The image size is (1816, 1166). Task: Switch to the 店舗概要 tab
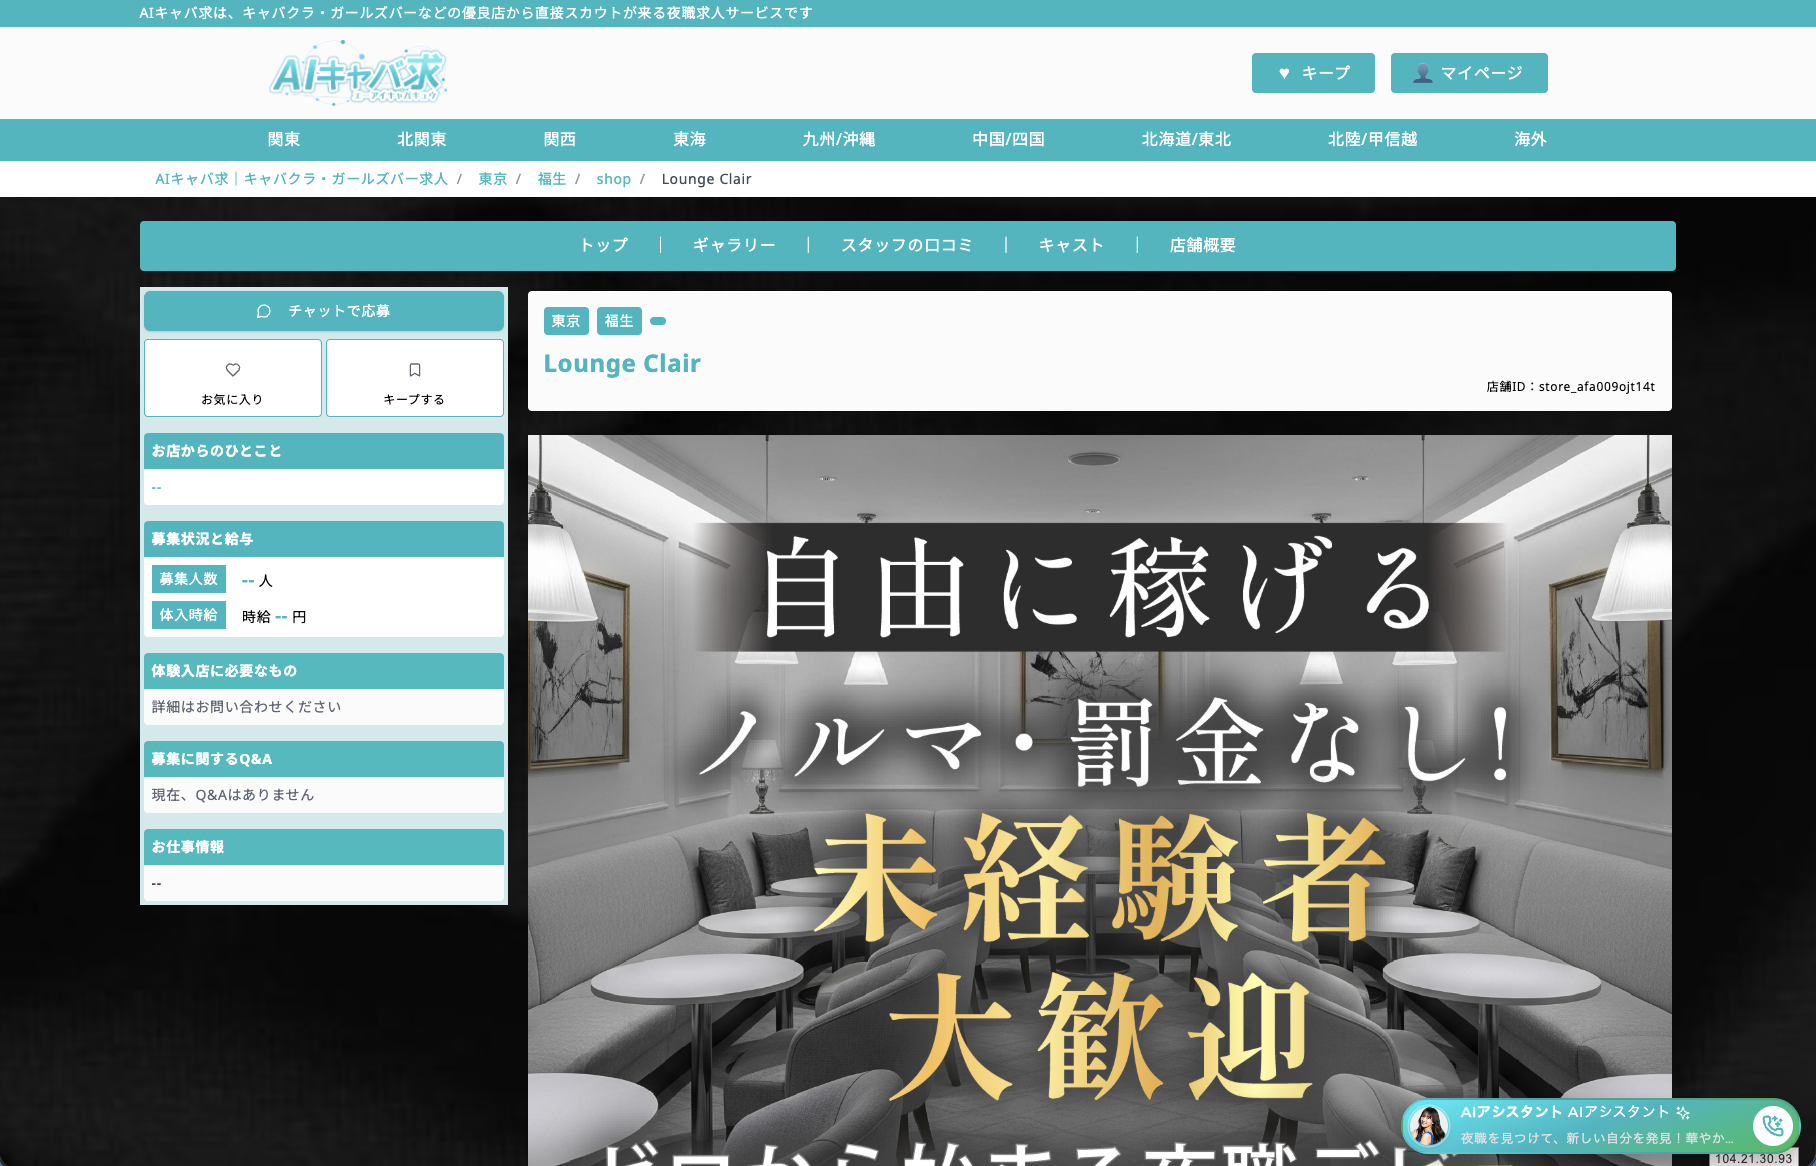click(1203, 246)
